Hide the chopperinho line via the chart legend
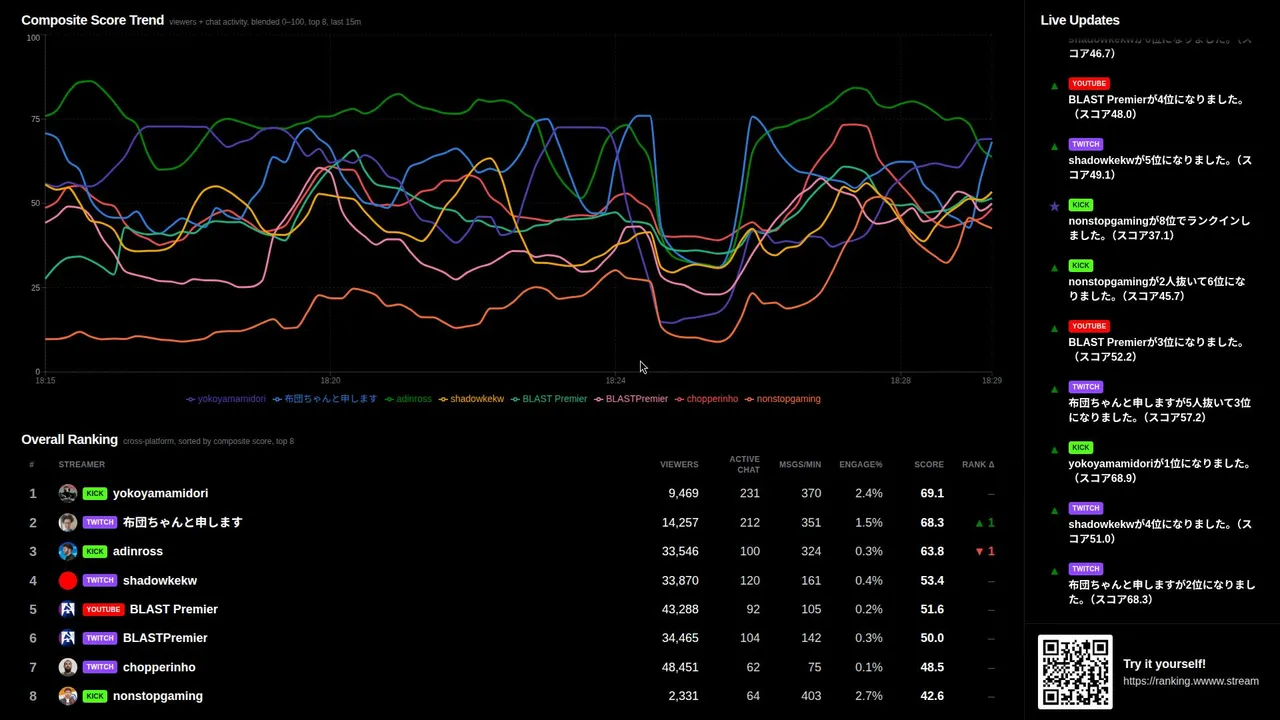The height and width of the screenshot is (720, 1280). 706,399
